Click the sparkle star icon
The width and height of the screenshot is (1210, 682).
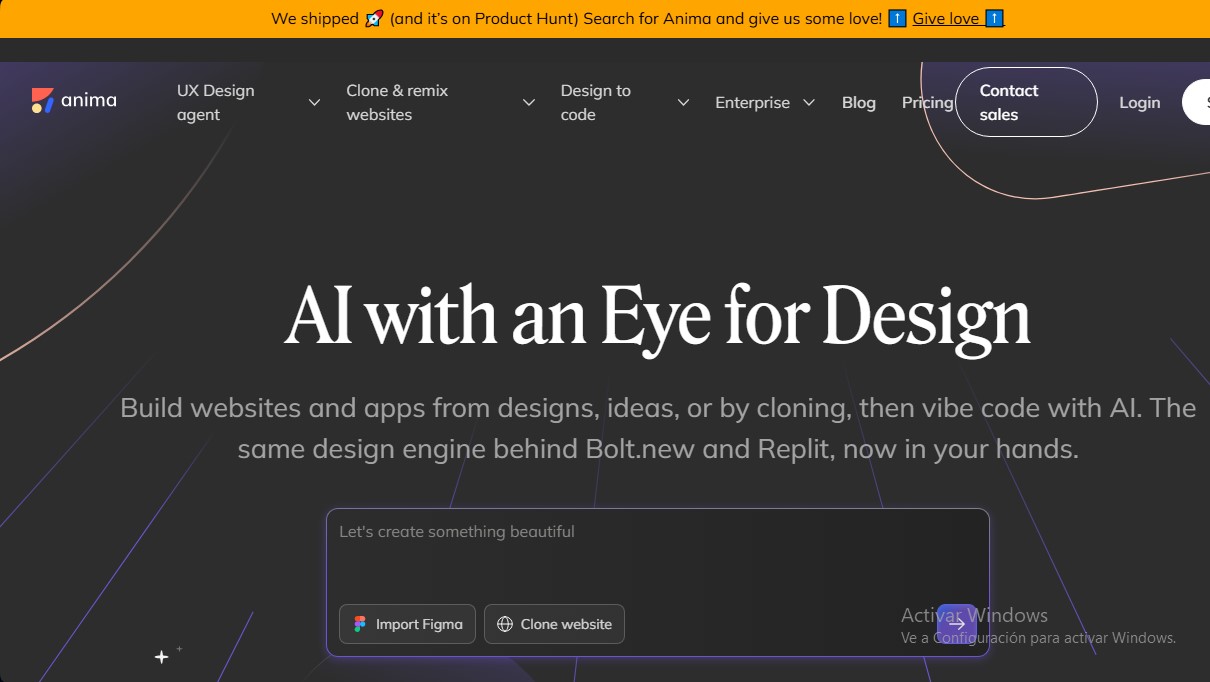pos(161,657)
